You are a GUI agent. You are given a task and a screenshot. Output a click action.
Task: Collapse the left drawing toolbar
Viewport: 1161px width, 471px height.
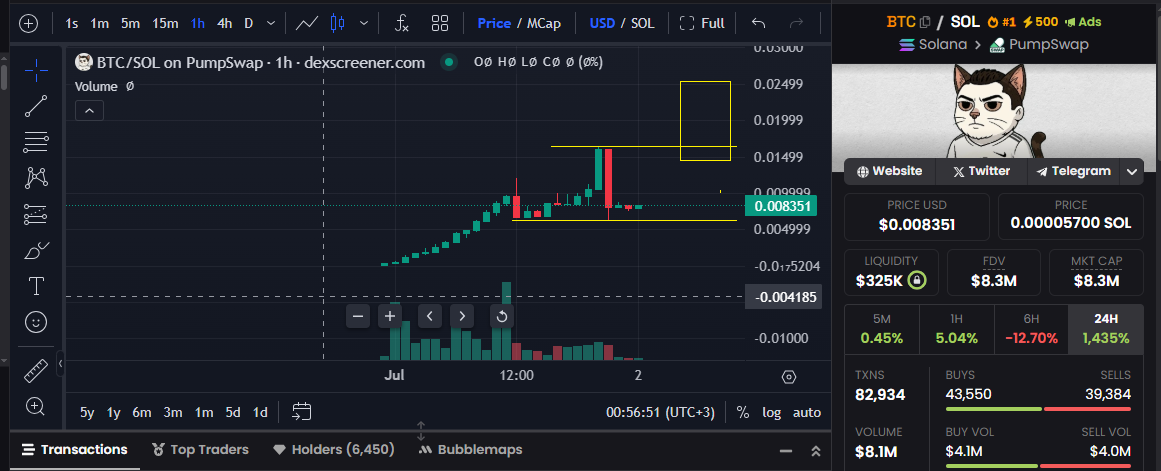pos(60,363)
